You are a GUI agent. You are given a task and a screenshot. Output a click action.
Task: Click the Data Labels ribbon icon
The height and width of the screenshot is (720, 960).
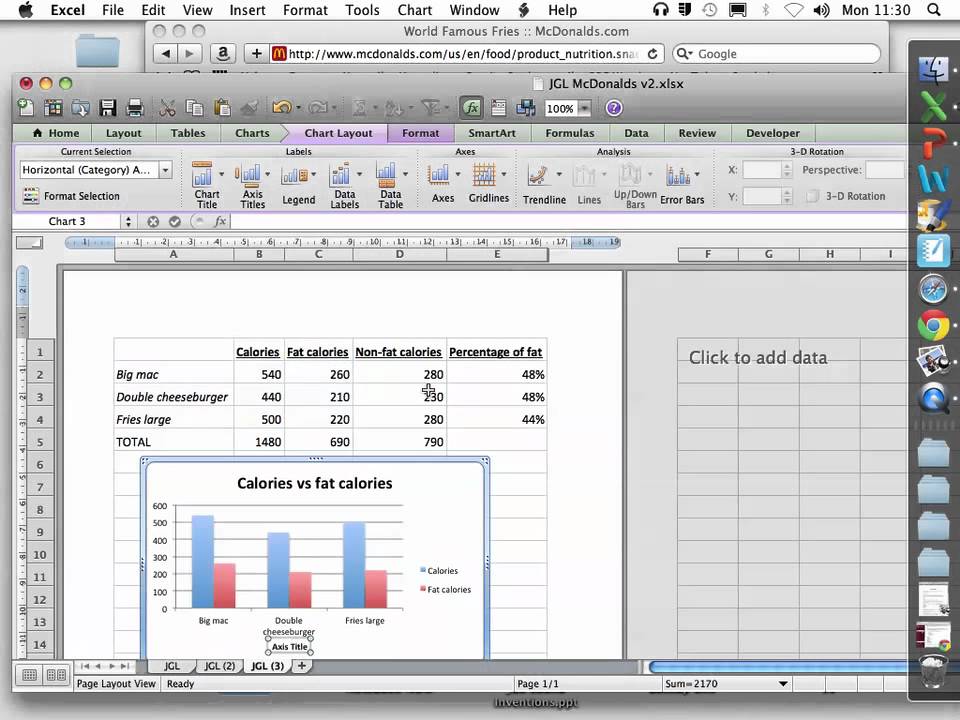tap(340, 174)
